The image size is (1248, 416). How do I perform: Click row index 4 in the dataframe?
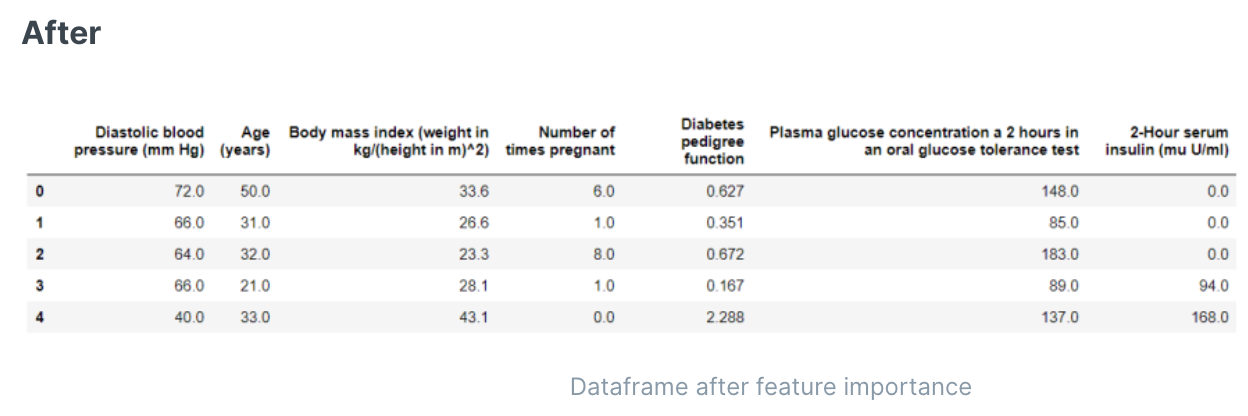[40, 317]
